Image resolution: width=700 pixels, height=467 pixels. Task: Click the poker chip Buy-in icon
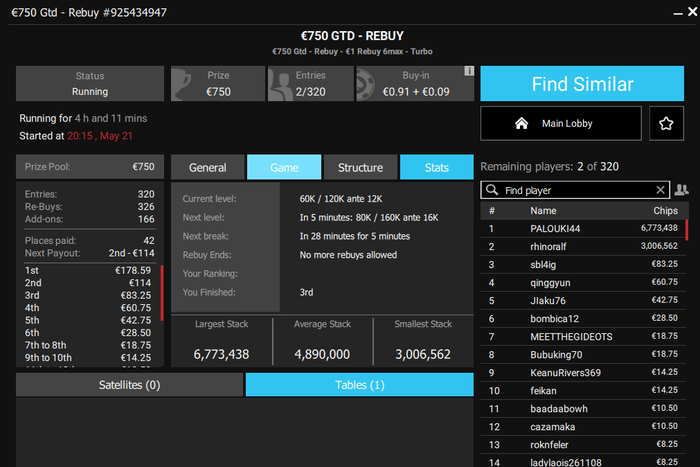[366, 84]
